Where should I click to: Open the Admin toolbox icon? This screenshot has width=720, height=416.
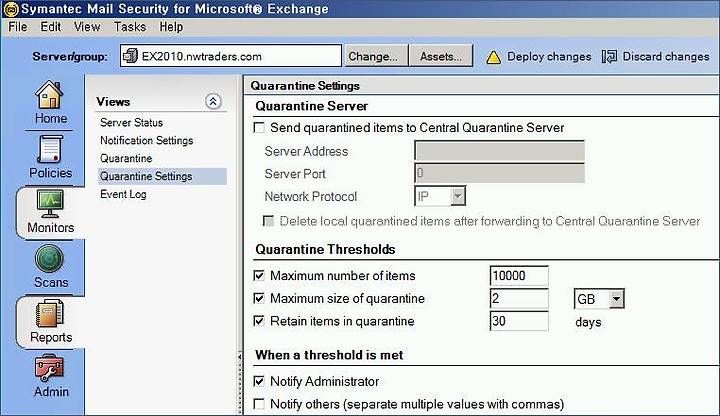pyautogui.click(x=49, y=368)
